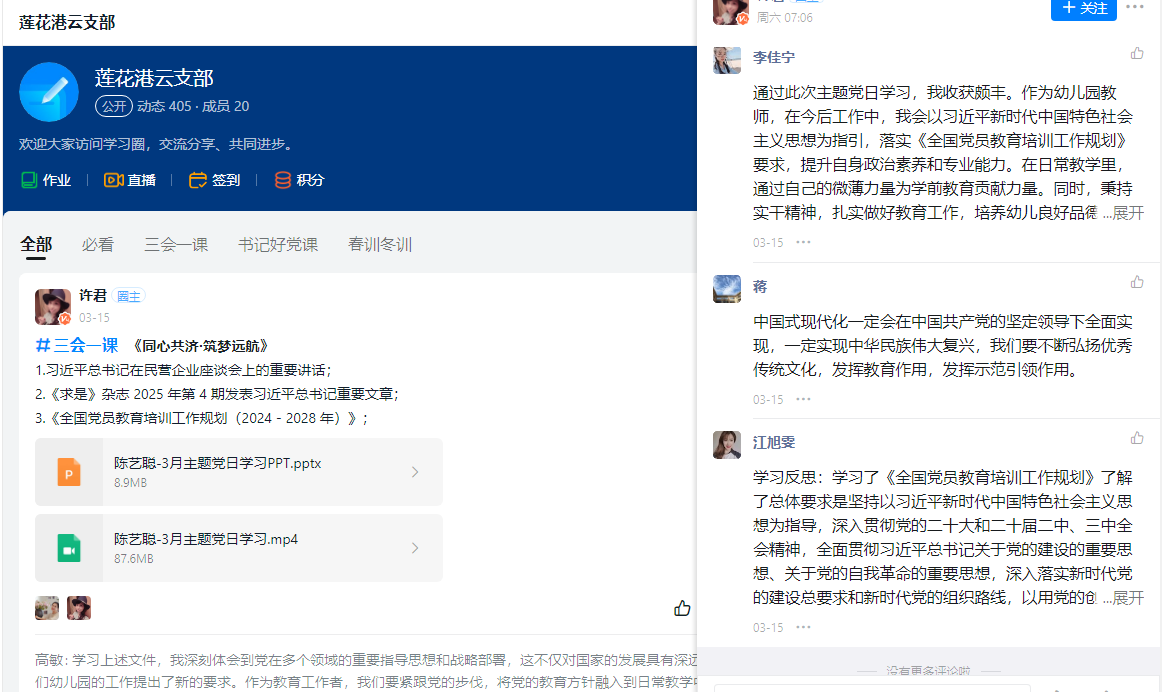Click the second liker avatar under the post
The height and width of the screenshot is (692, 1162).
[x=79, y=608]
